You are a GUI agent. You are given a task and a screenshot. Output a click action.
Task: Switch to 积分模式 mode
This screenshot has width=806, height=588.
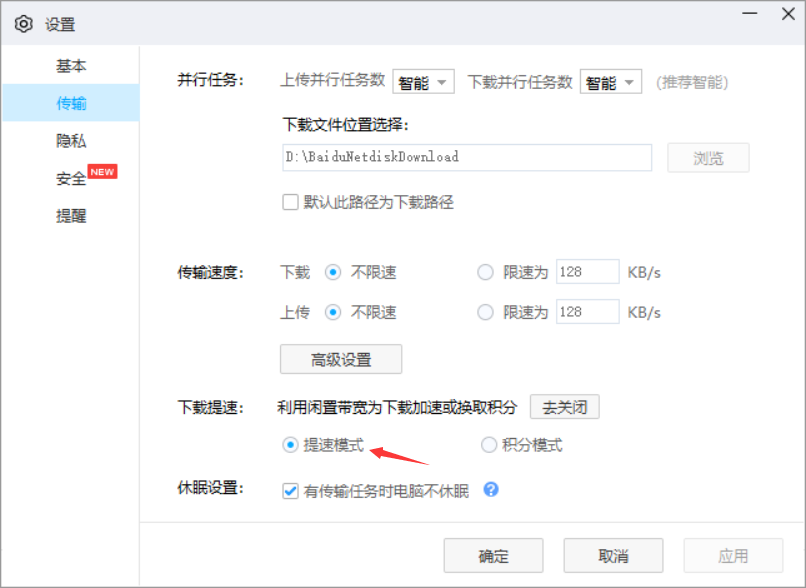(x=489, y=444)
